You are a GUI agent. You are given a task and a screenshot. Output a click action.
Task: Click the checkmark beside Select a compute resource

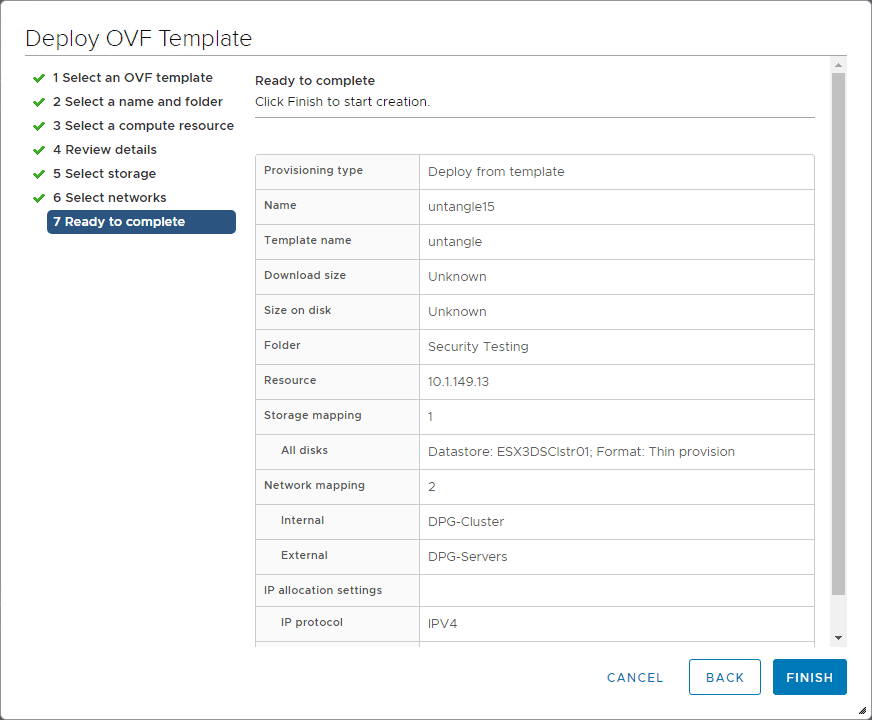point(39,125)
